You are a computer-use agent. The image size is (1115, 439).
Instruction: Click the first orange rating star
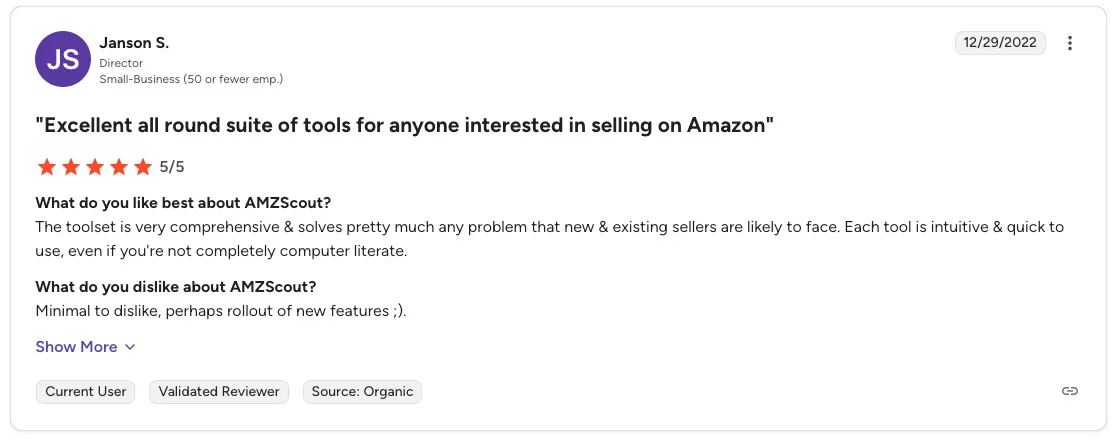[47, 167]
